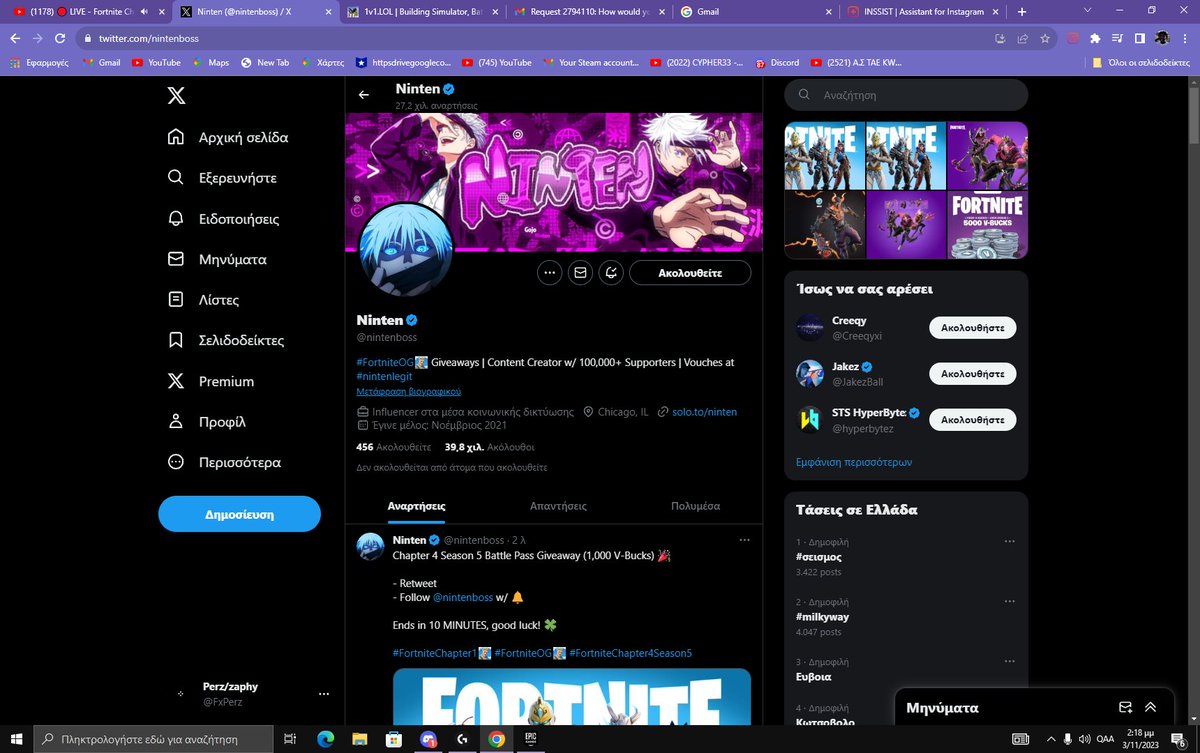Follow Jakez with Ακολουθήστε button
This screenshot has width=1200, height=753.
coord(973,373)
